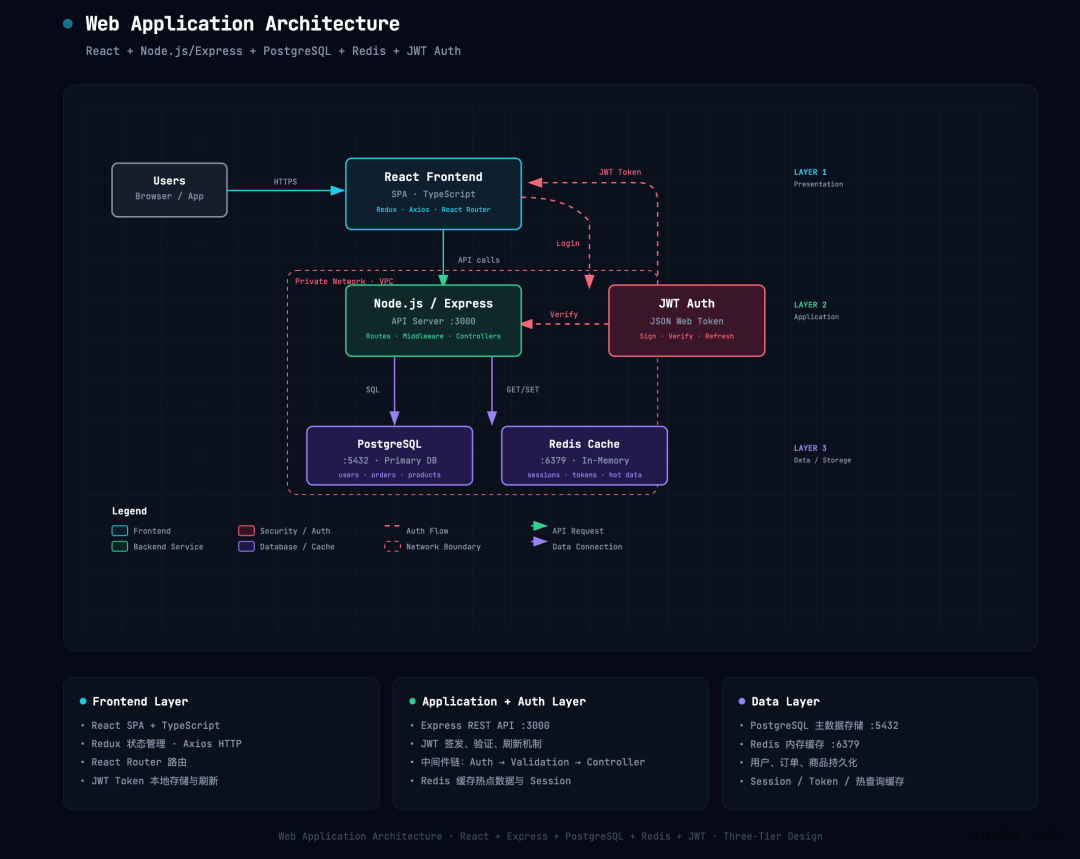1080x859 pixels.
Task: Click the purple Data Connection arrow icon
Action: (x=539, y=542)
